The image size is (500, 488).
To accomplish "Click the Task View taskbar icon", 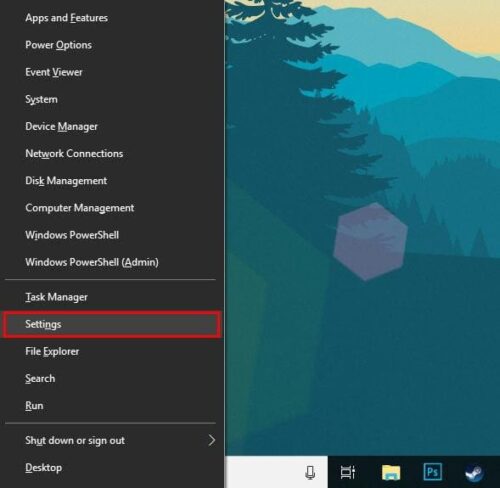I will pos(348,472).
